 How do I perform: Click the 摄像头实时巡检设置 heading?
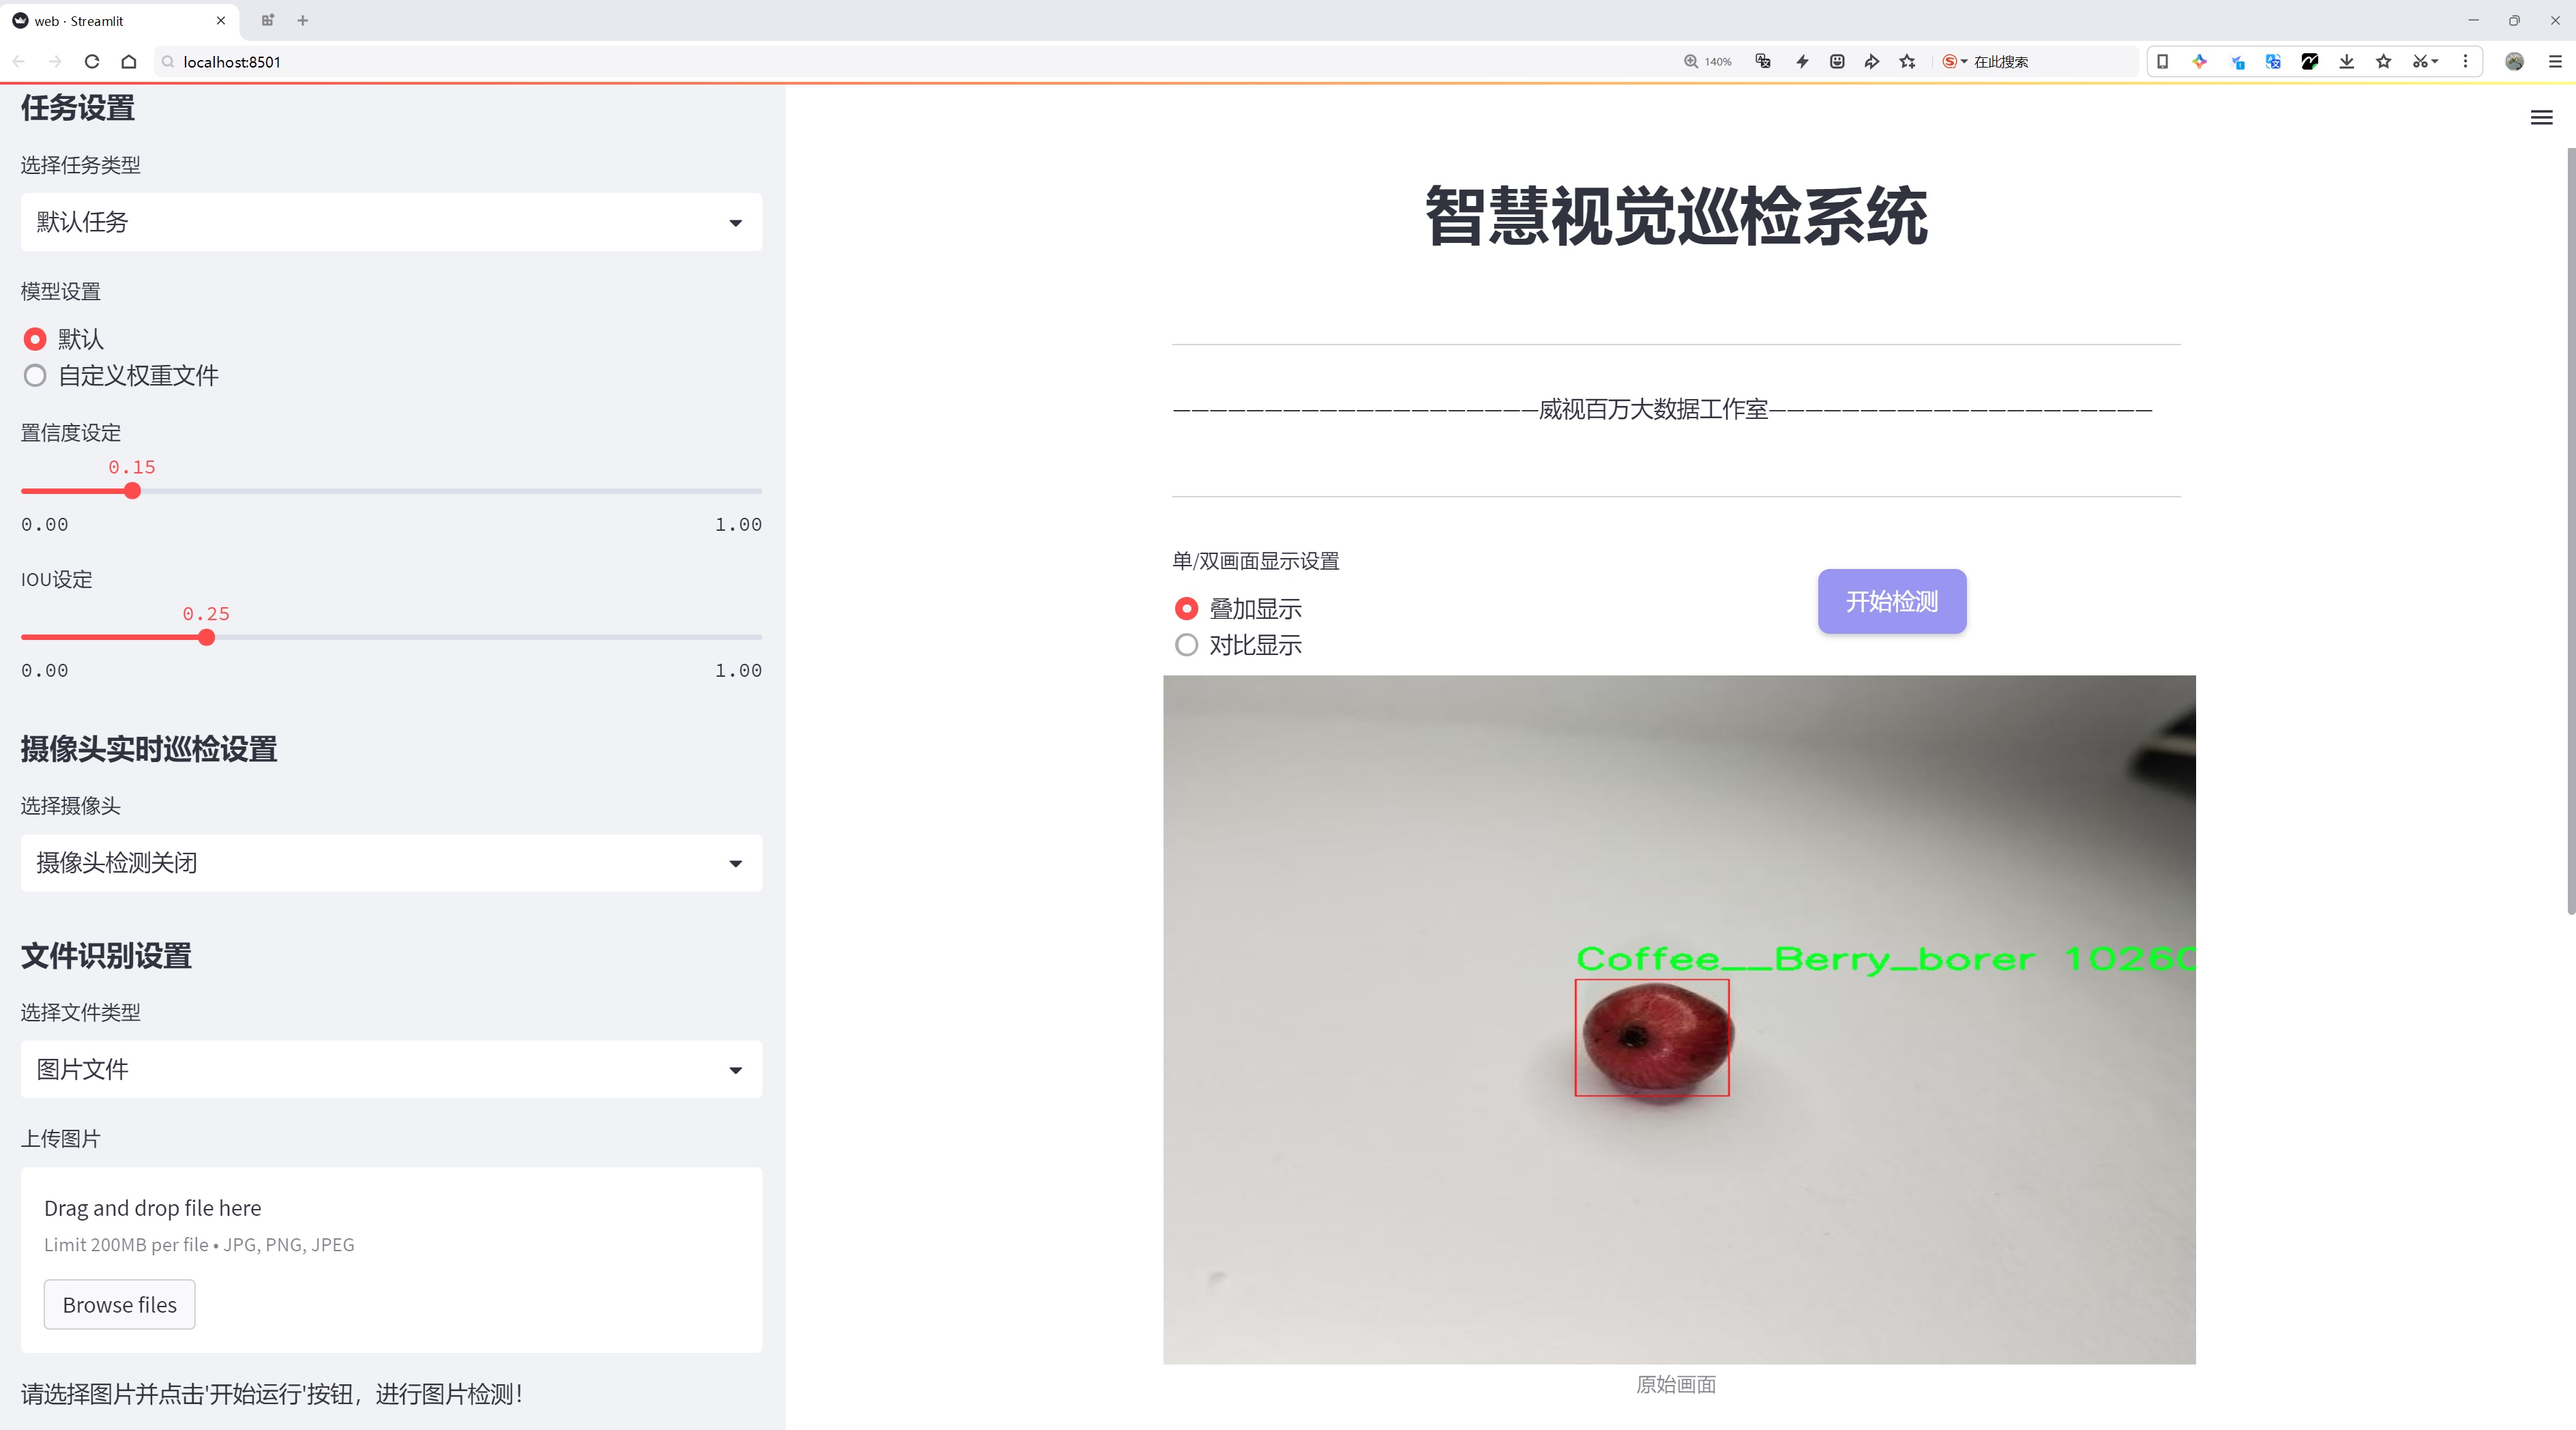coord(149,749)
